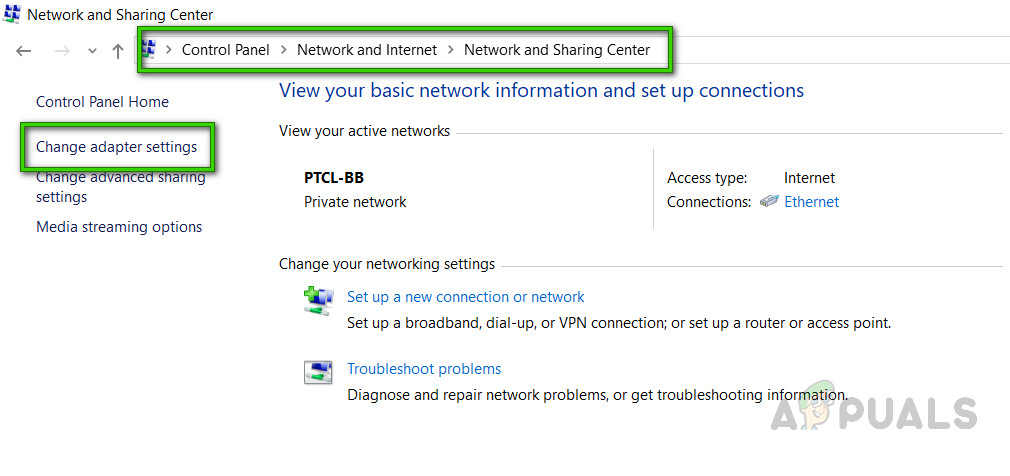Open the recent locations dropdown chevron
The image size is (1010, 476).
click(x=92, y=52)
